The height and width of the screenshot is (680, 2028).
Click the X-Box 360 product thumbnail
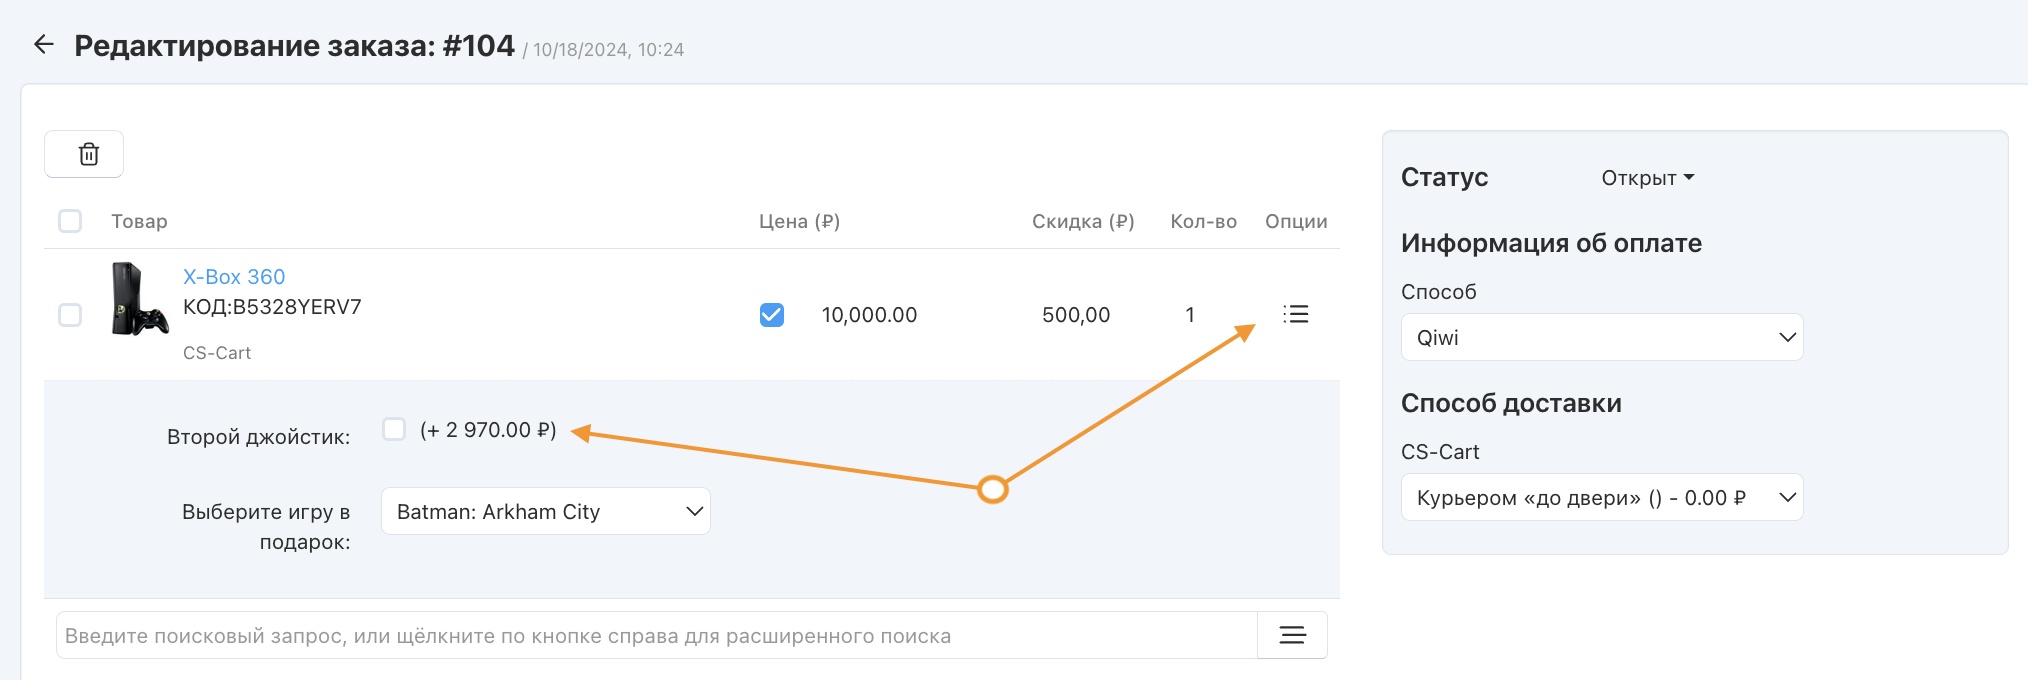139,299
